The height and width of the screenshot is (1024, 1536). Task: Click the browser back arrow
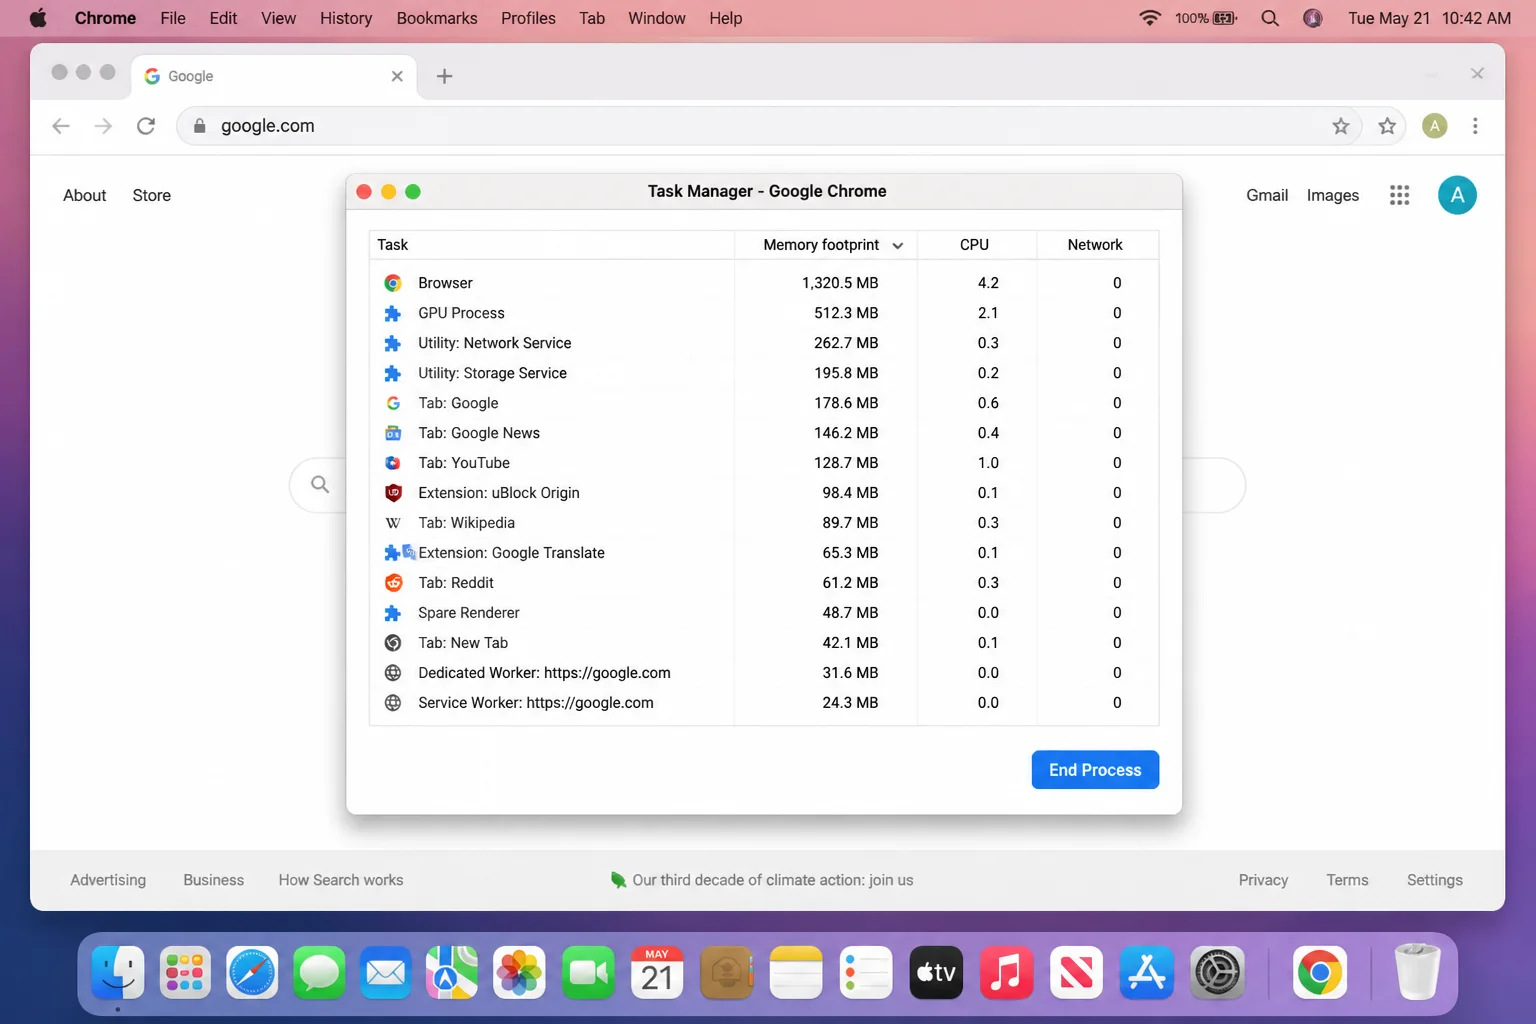pos(61,126)
